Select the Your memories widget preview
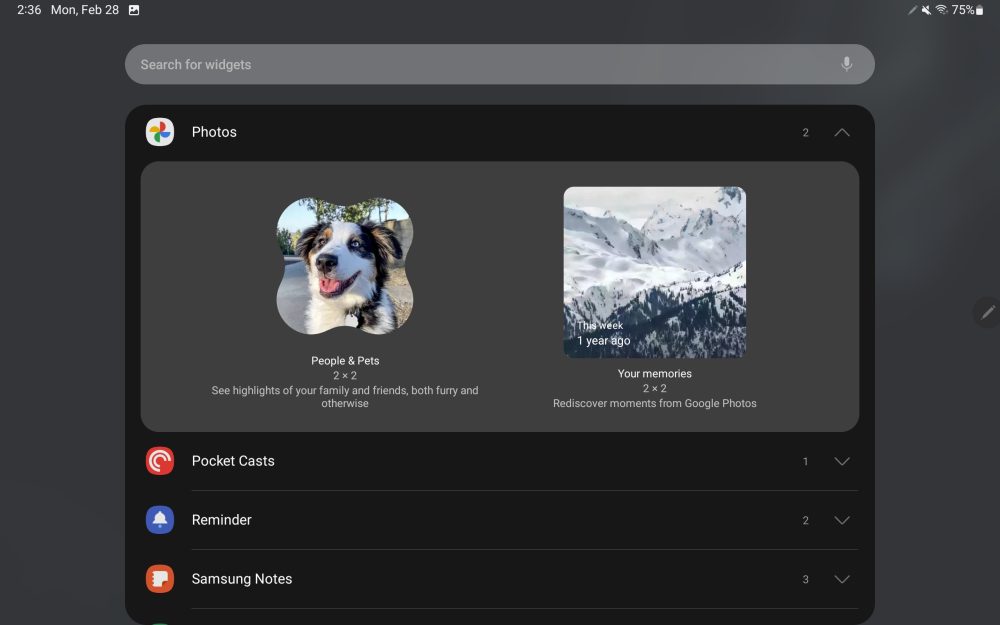1000x625 pixels. pos(654,271)
